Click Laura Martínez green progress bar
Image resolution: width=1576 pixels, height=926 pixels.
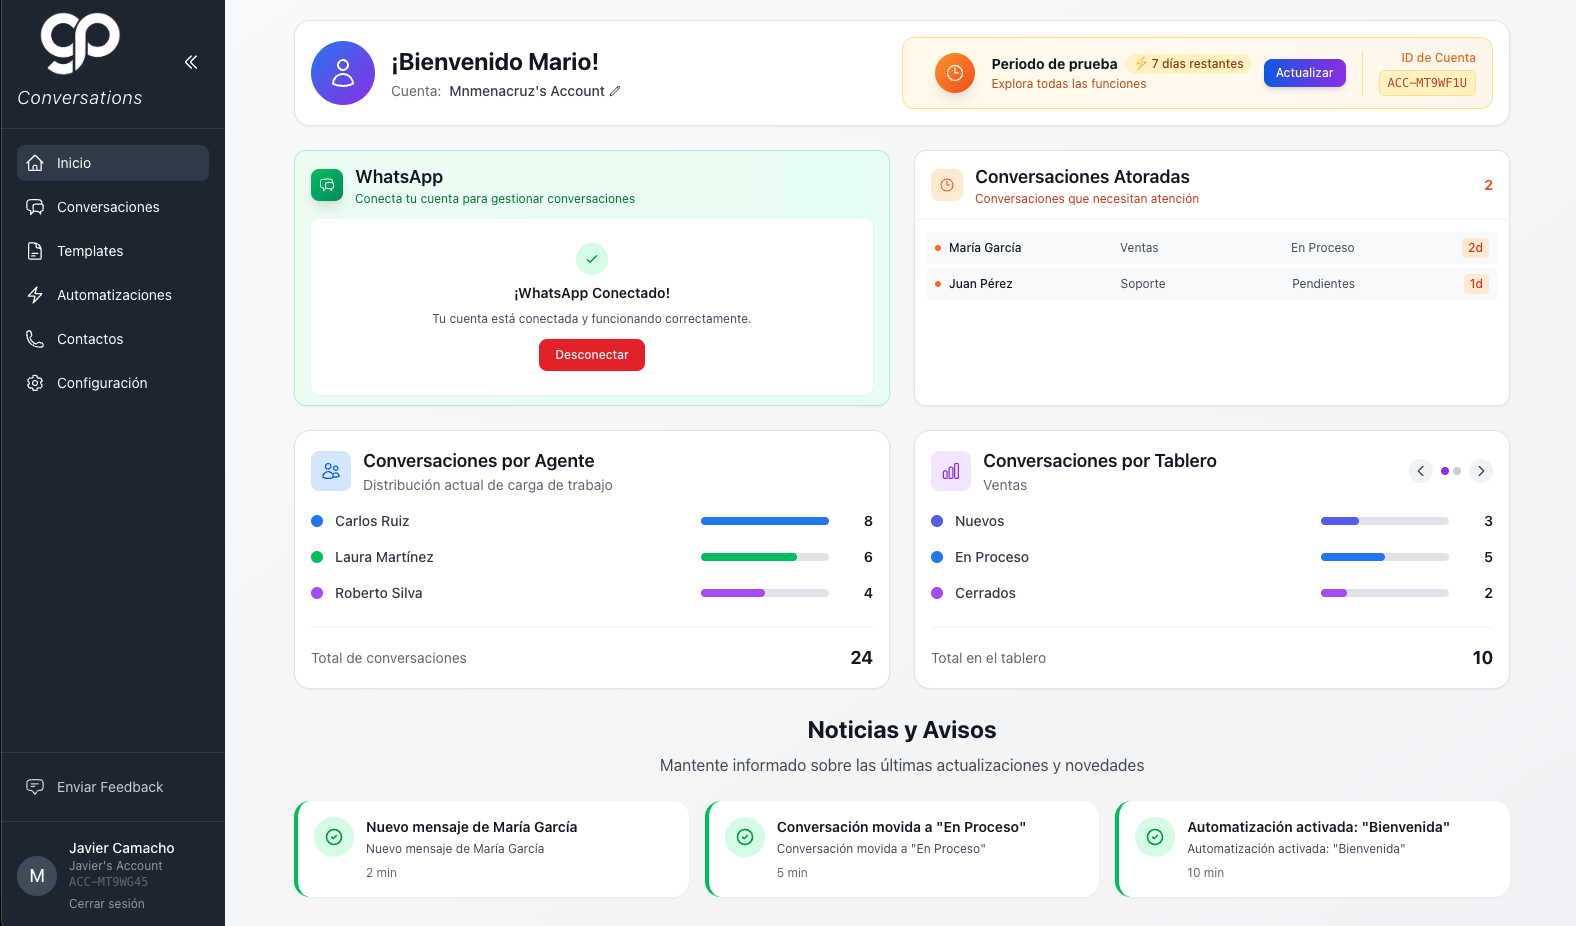(x=765, y=557)
